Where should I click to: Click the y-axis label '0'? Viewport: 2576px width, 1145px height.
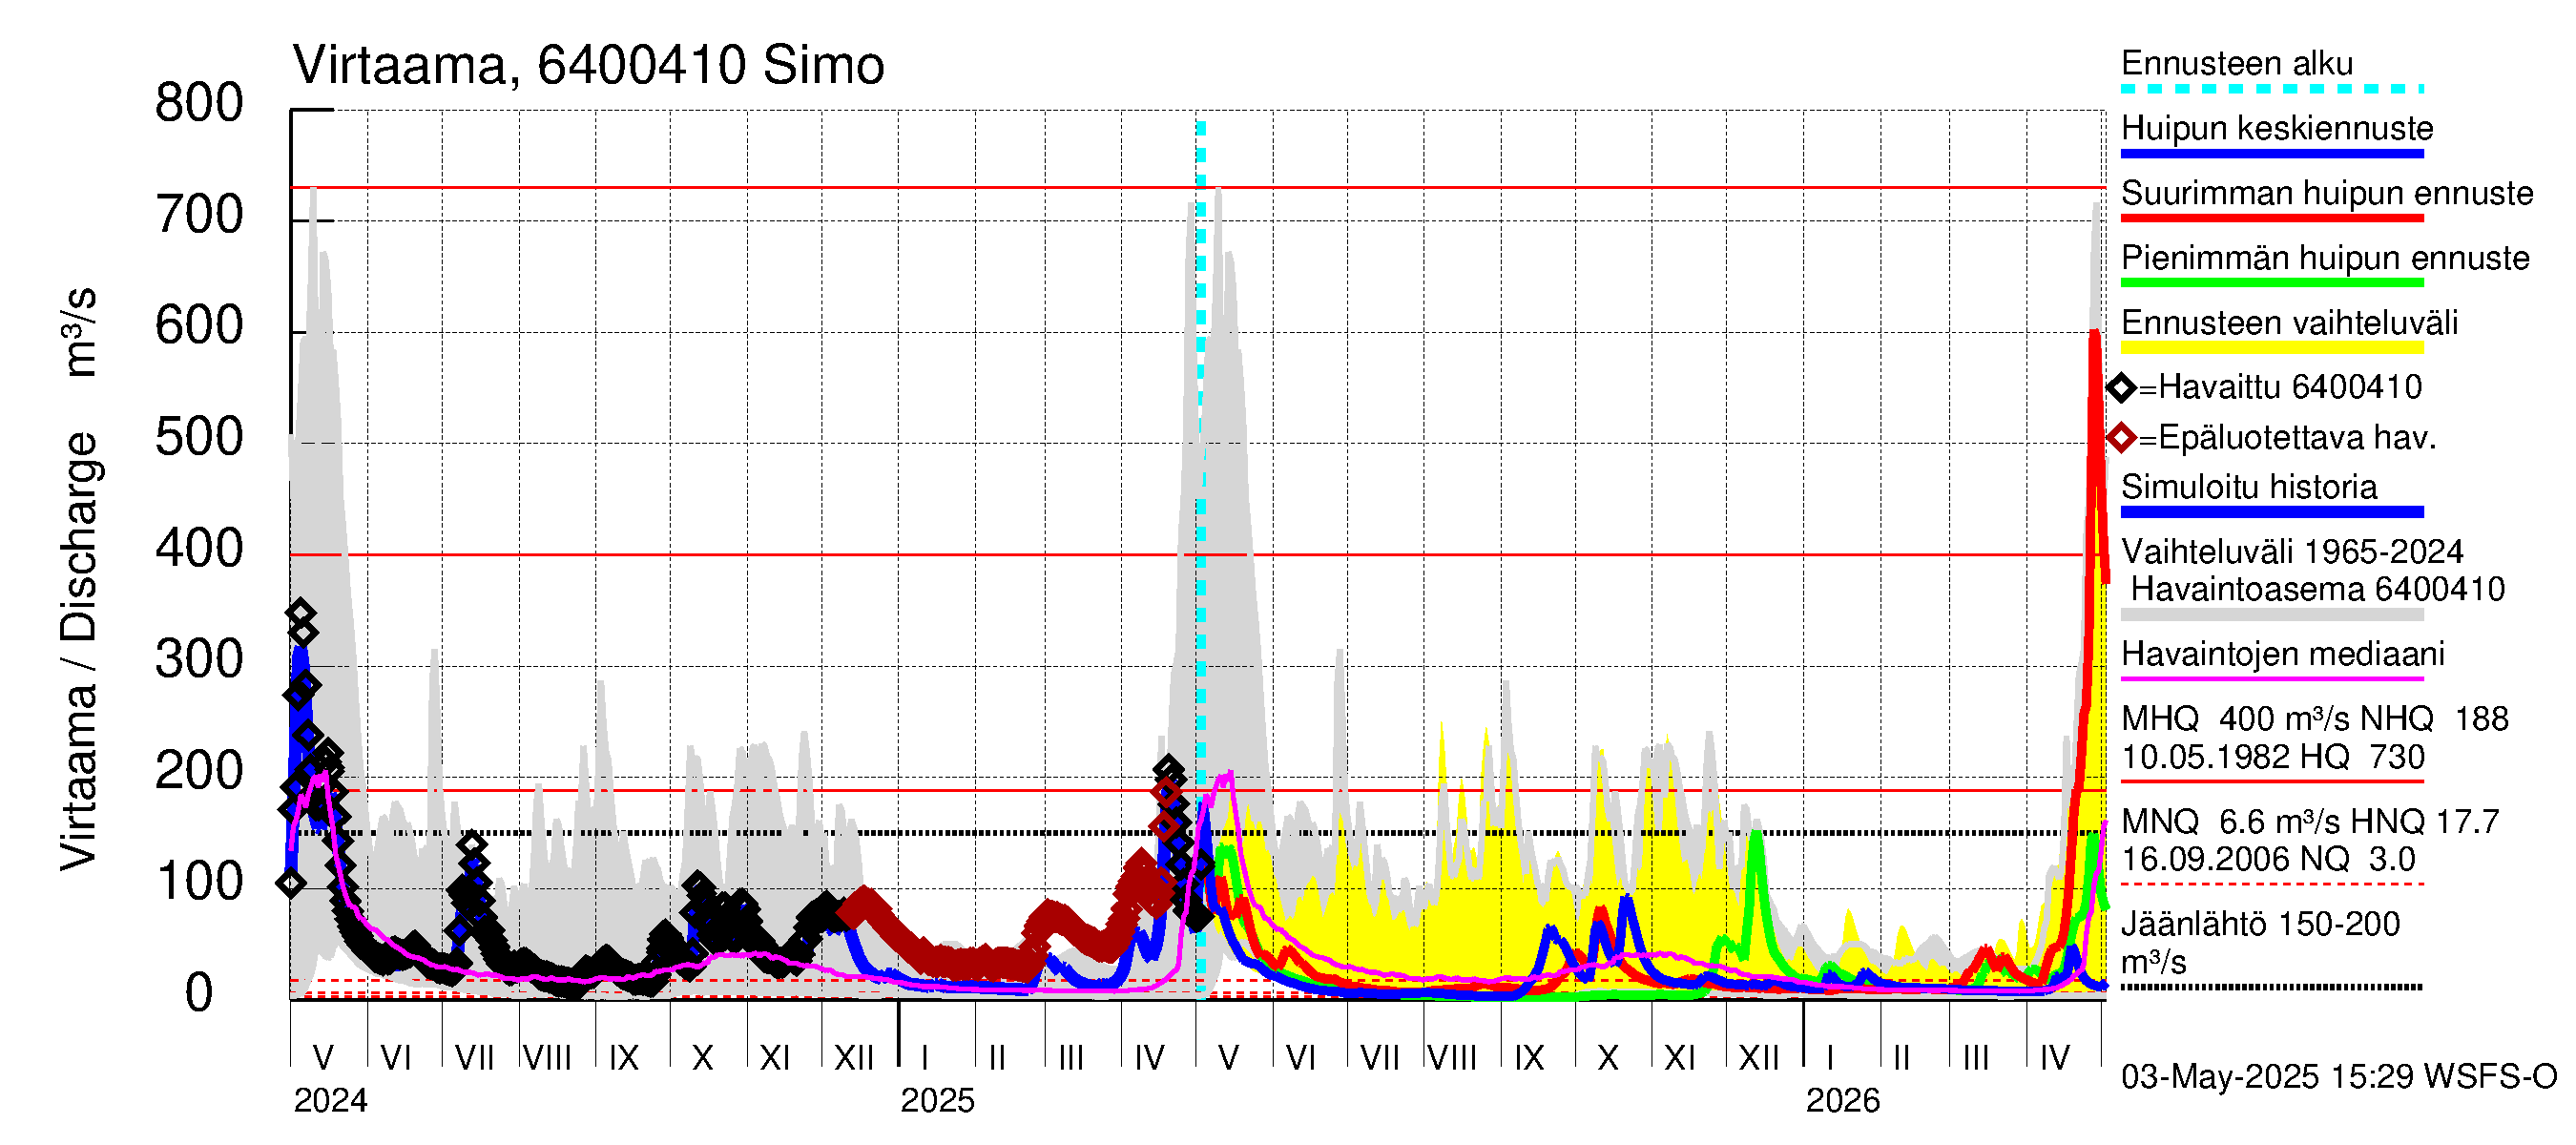coord(199,993)
